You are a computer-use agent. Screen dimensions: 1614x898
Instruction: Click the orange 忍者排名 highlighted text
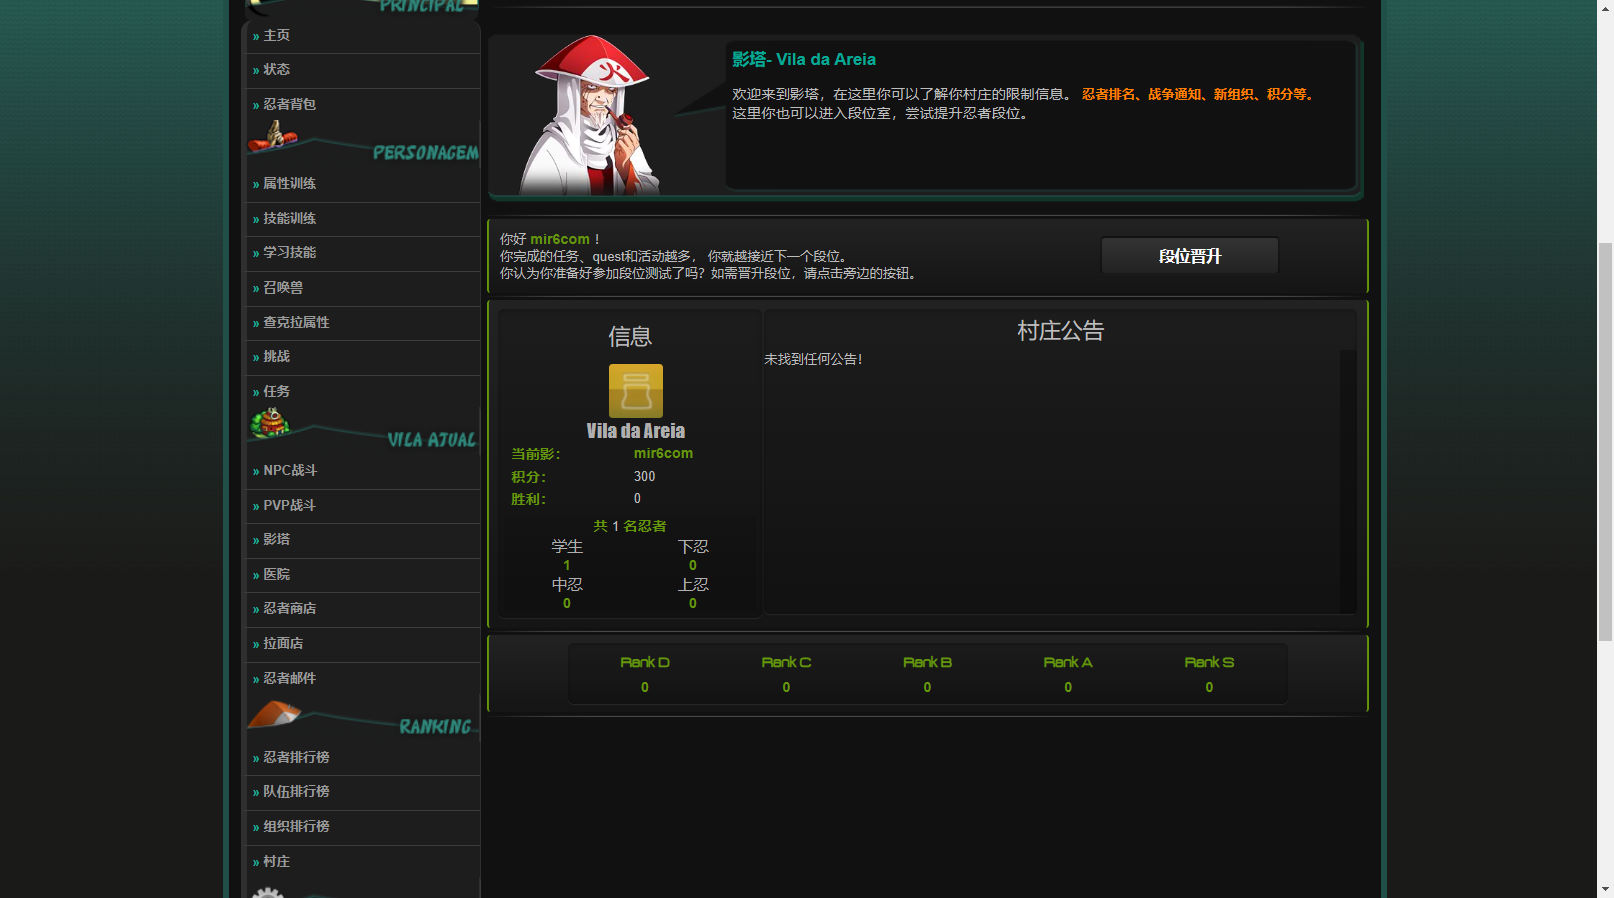coord(1108,94)
